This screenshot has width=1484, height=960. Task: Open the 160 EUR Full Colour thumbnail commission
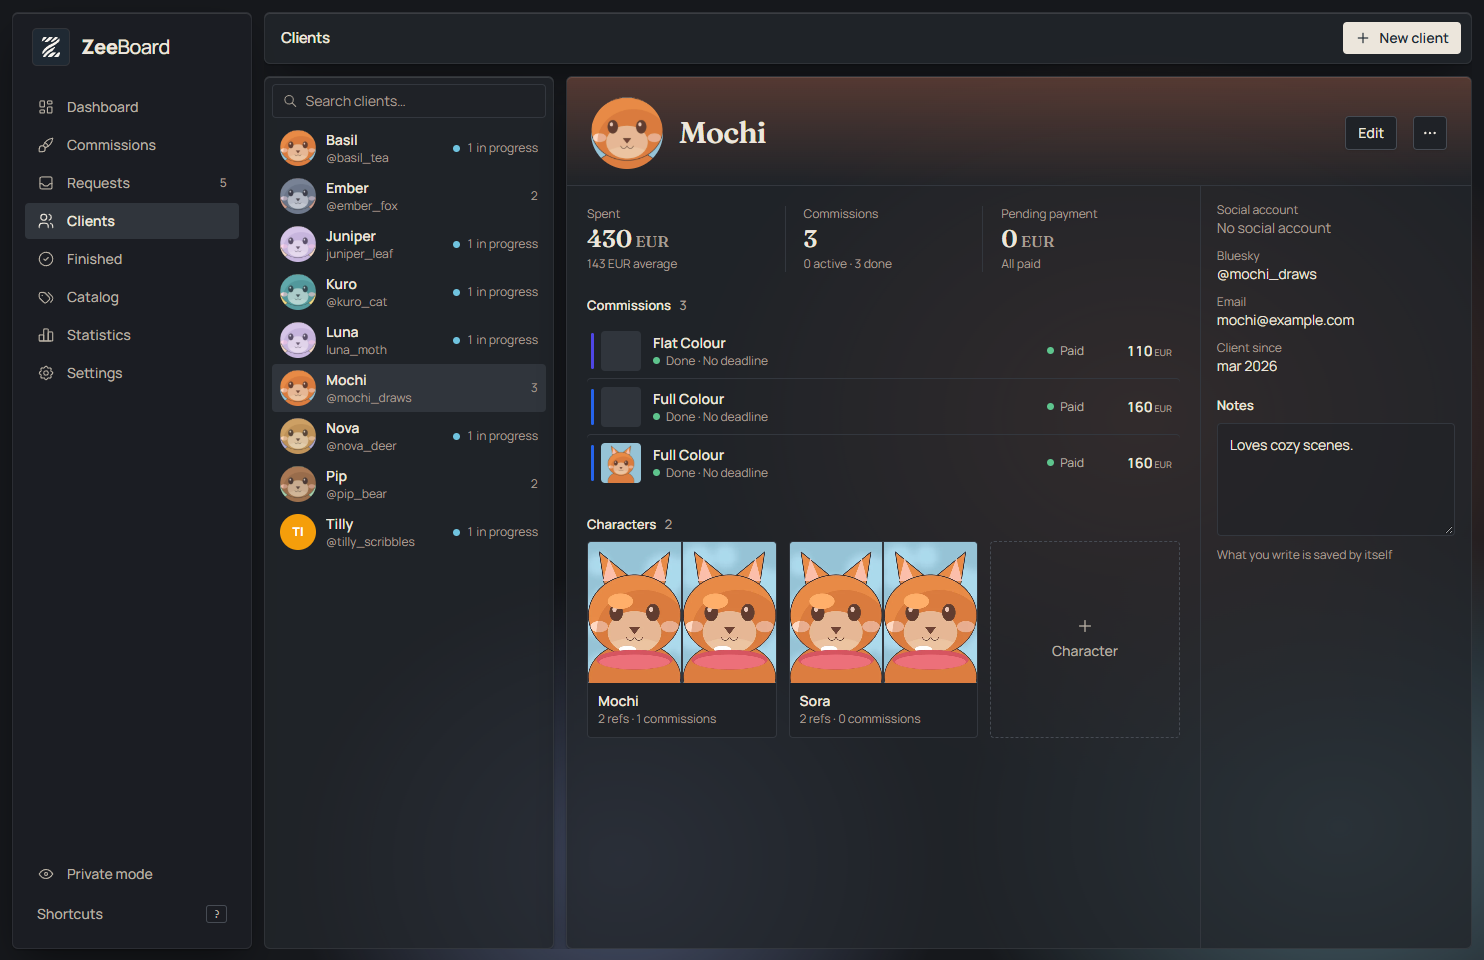tap(884, 463)
